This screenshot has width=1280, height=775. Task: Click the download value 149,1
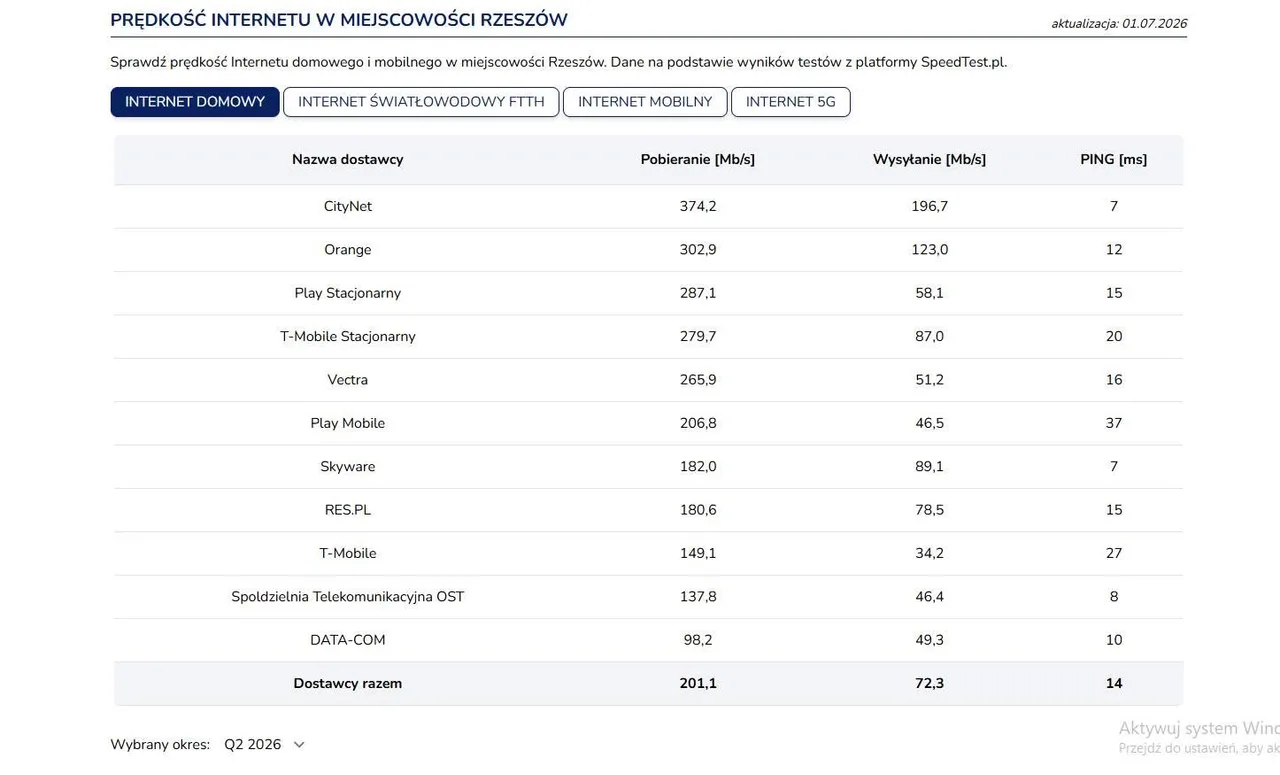(x=698, y=553)
